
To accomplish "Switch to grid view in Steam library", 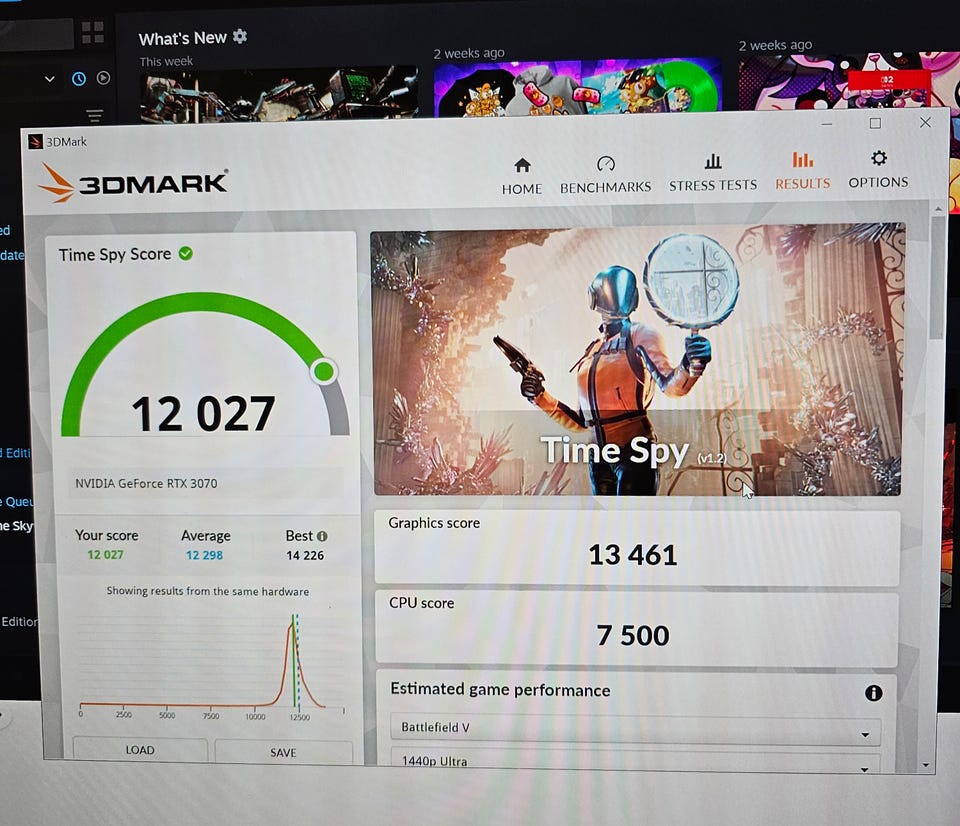I will pyautogui.click(x=92, y=32).
